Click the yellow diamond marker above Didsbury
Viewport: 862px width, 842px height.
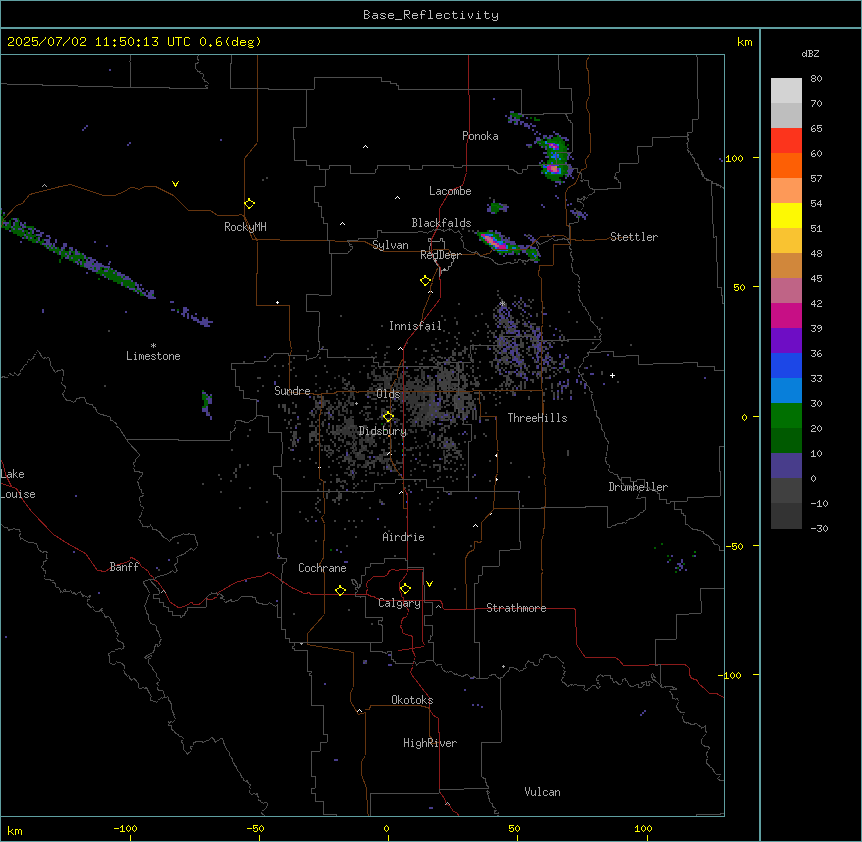(x=388, y=417)
